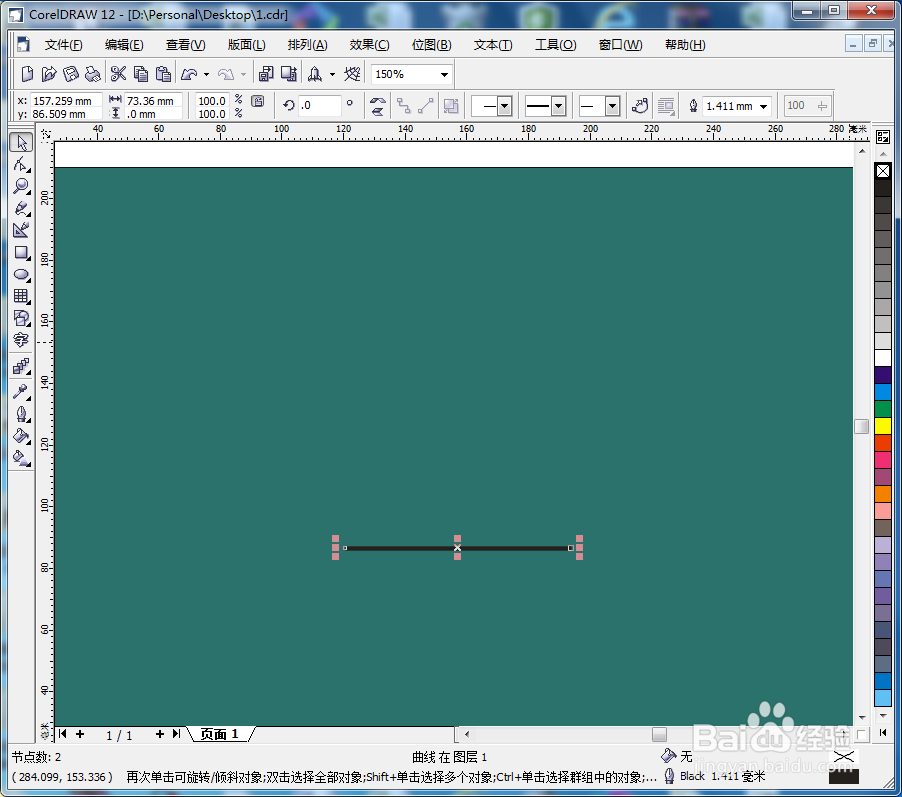Add page before with left plus button
The height and width of the screenshot is (797, 902).
80,734
